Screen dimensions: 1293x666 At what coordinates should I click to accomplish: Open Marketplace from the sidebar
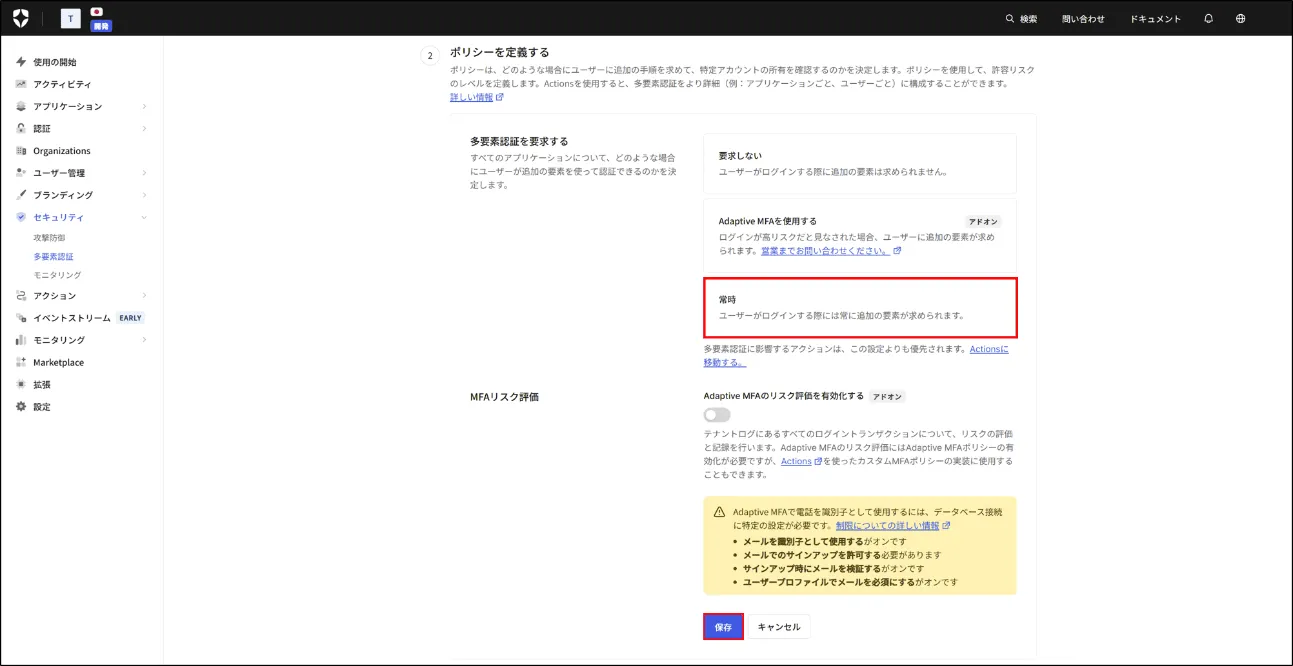tap(58, 362)
